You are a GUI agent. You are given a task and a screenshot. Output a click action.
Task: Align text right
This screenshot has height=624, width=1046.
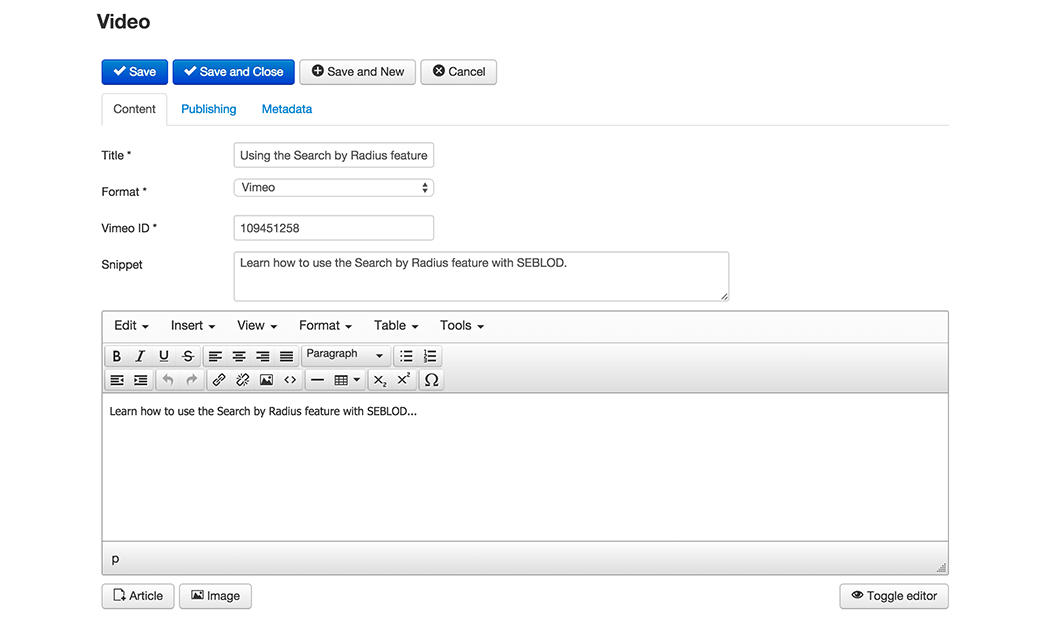coord(263,356)
